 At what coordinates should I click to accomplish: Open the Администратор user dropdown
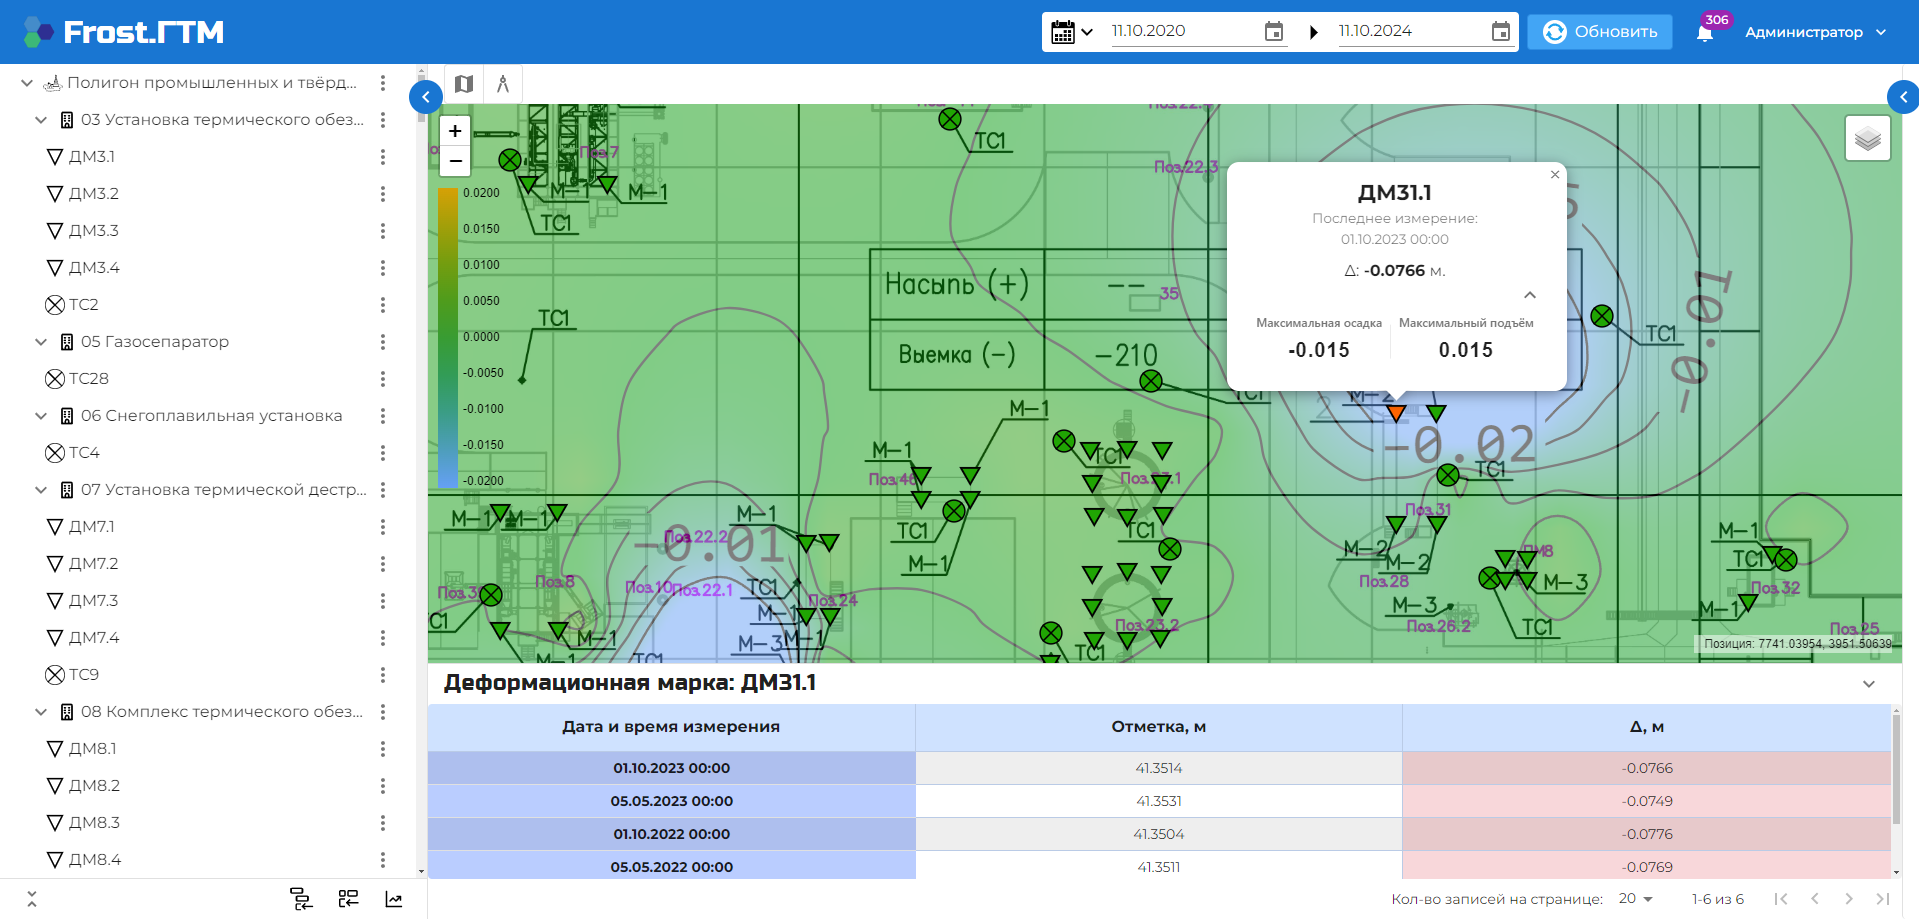(1815, 32)
